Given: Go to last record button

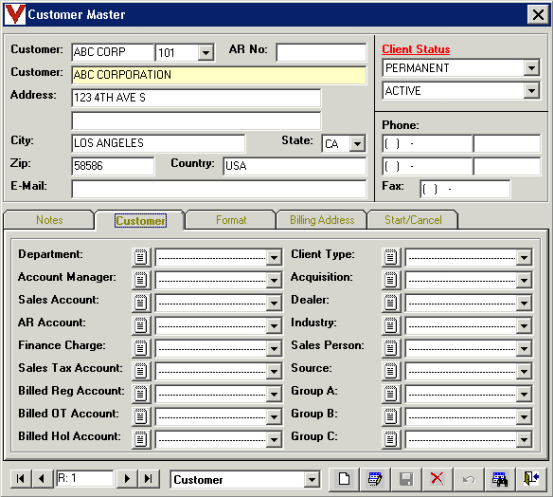Looking at the screenshot, I should tap(149, 479).
